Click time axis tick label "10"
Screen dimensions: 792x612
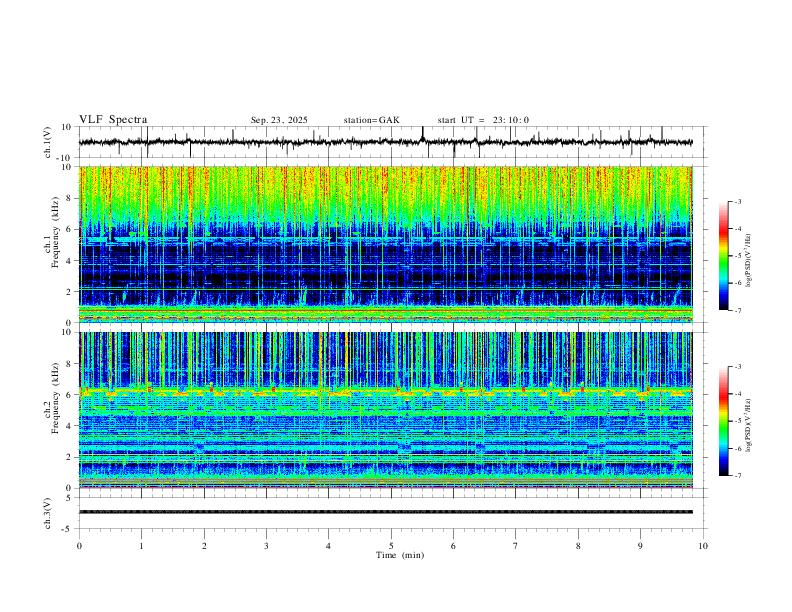pyautogui.click(x=703, y=546)
